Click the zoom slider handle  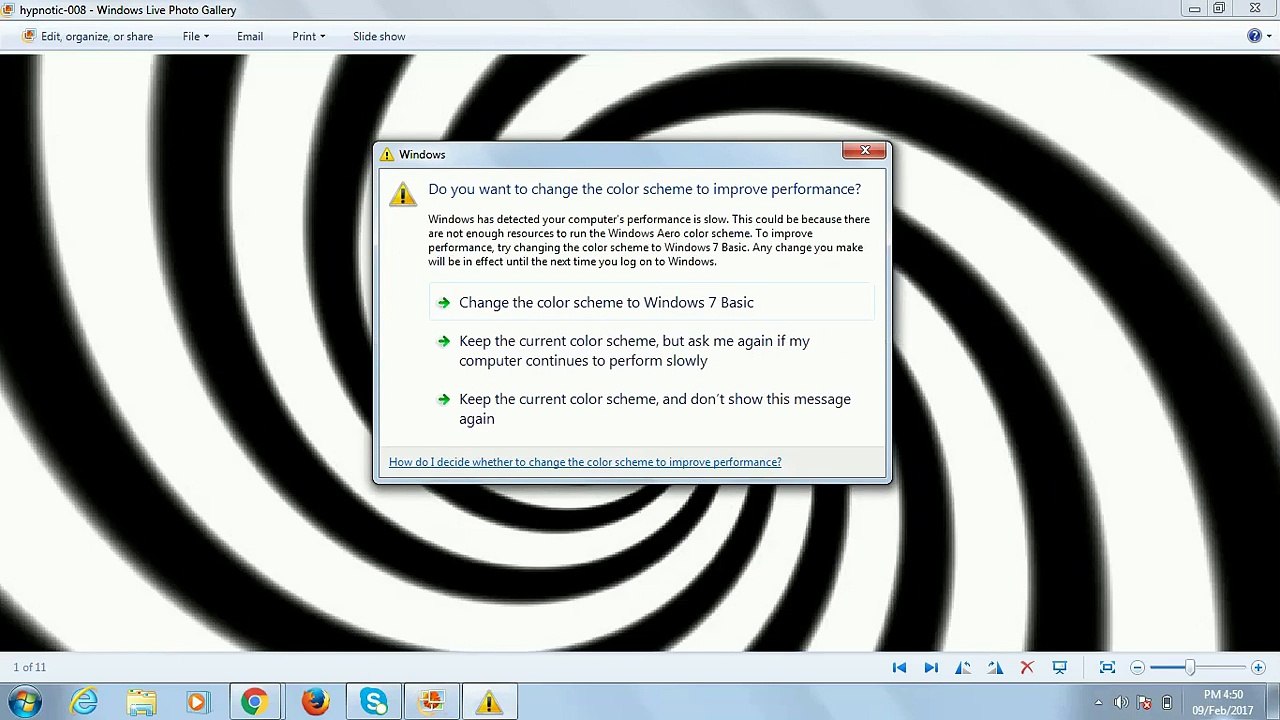pos(1190,667)
